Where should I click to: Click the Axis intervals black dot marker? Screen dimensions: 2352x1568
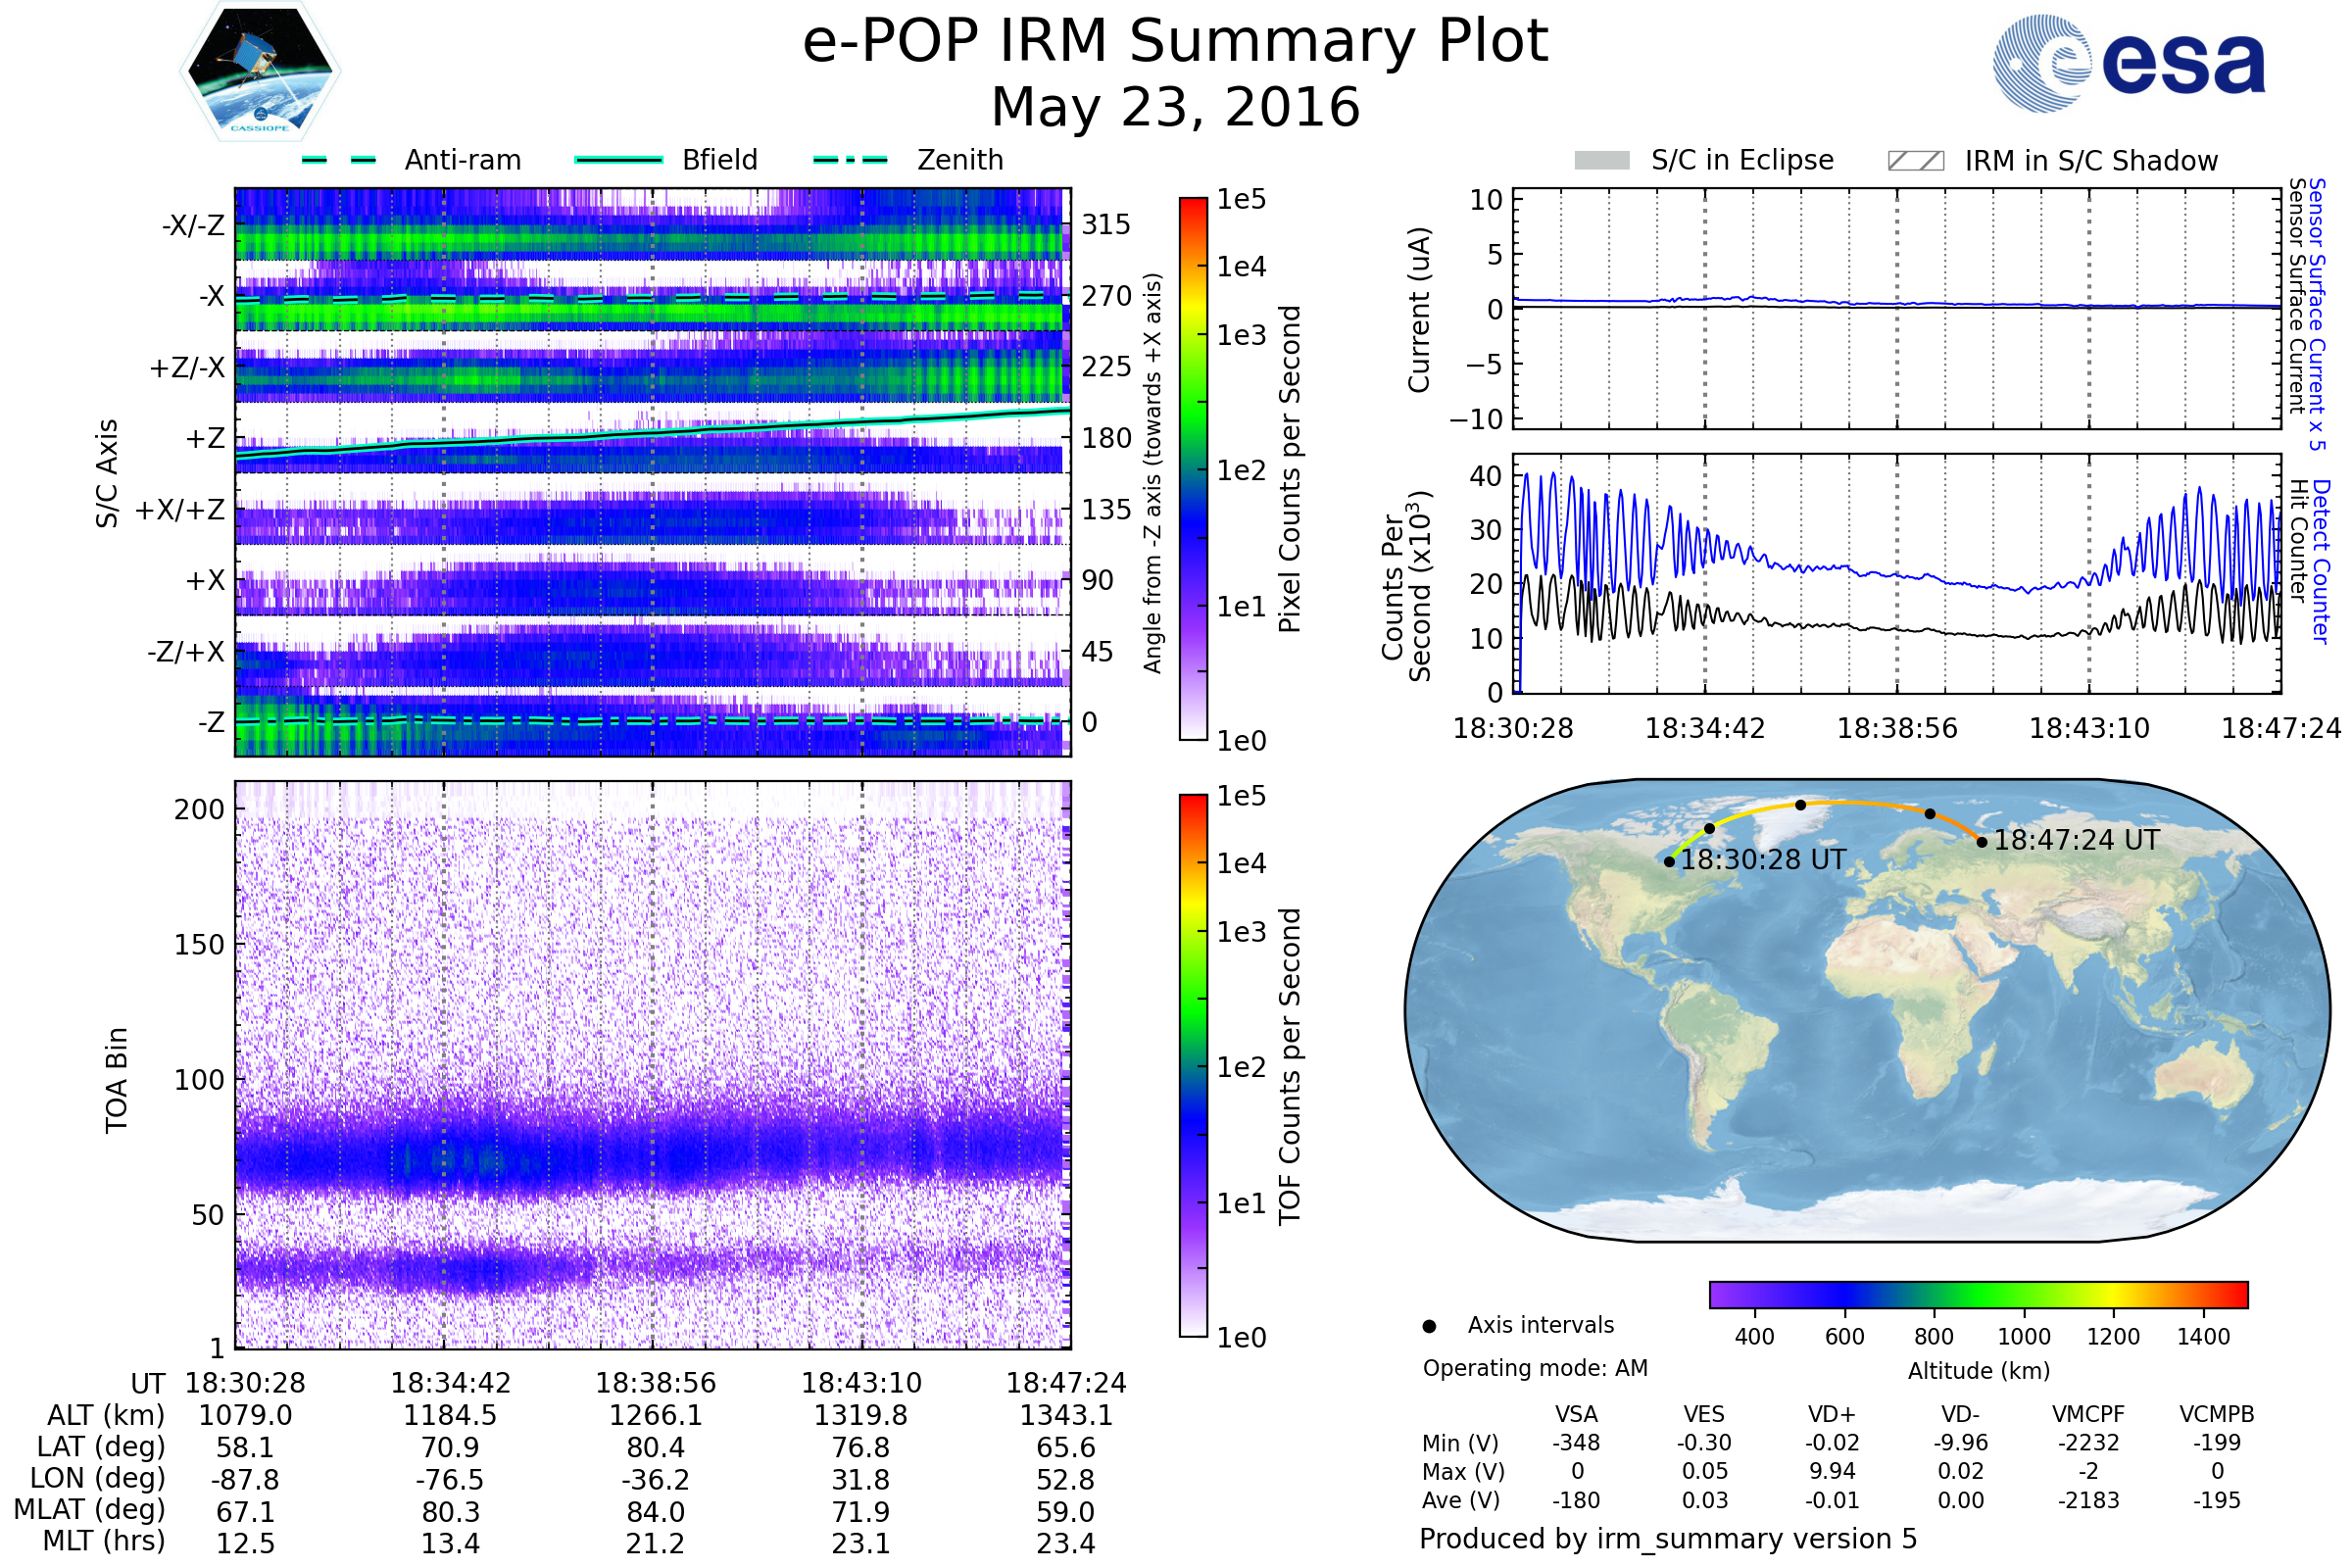point(1429,1326)
